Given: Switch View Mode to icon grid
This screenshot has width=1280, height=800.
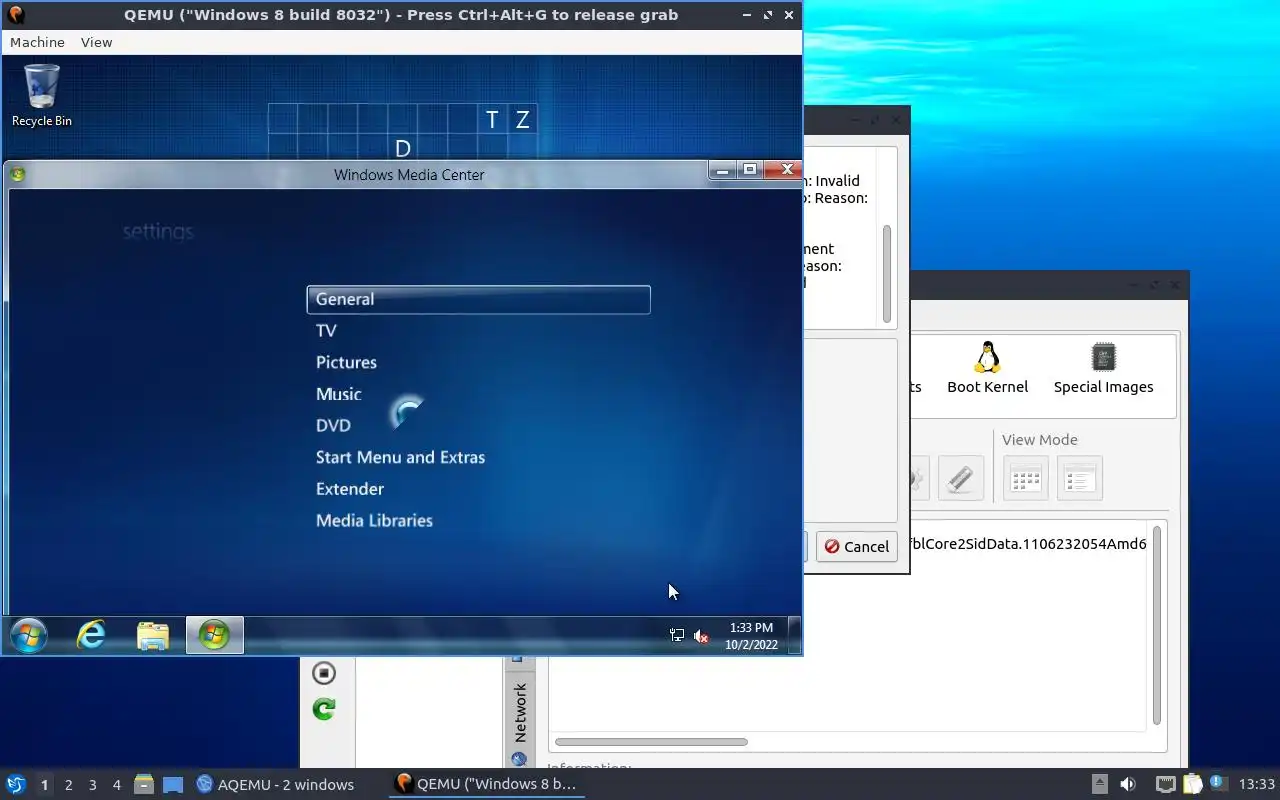Looking at the screenshot, I should coord(1026,479).
